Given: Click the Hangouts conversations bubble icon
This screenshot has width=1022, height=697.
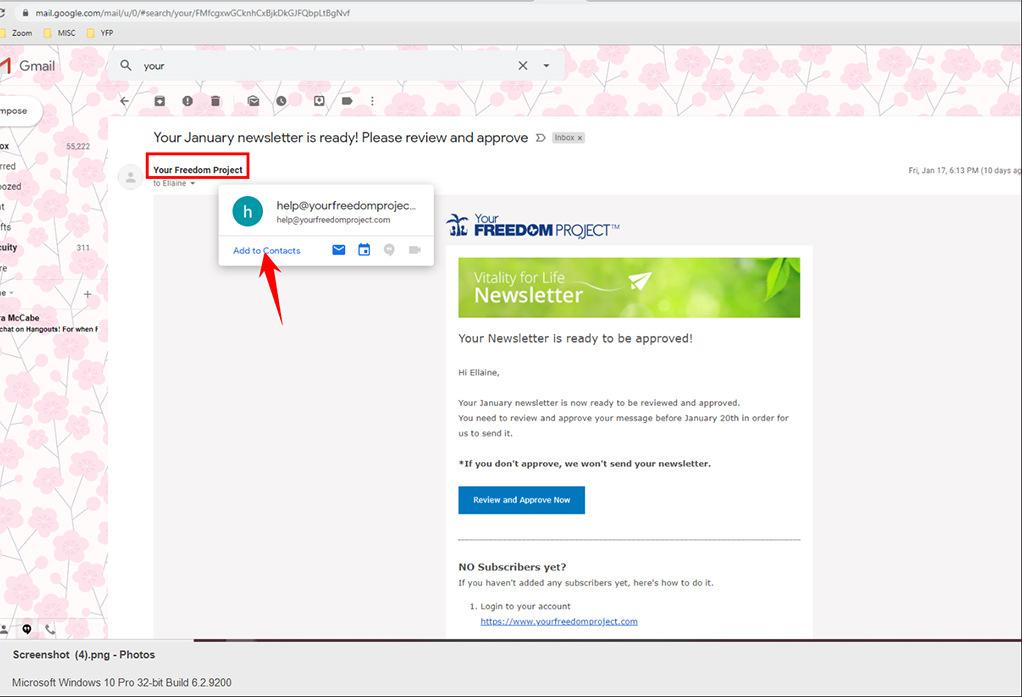Looking at the screenshot, I should click(27, 629).
